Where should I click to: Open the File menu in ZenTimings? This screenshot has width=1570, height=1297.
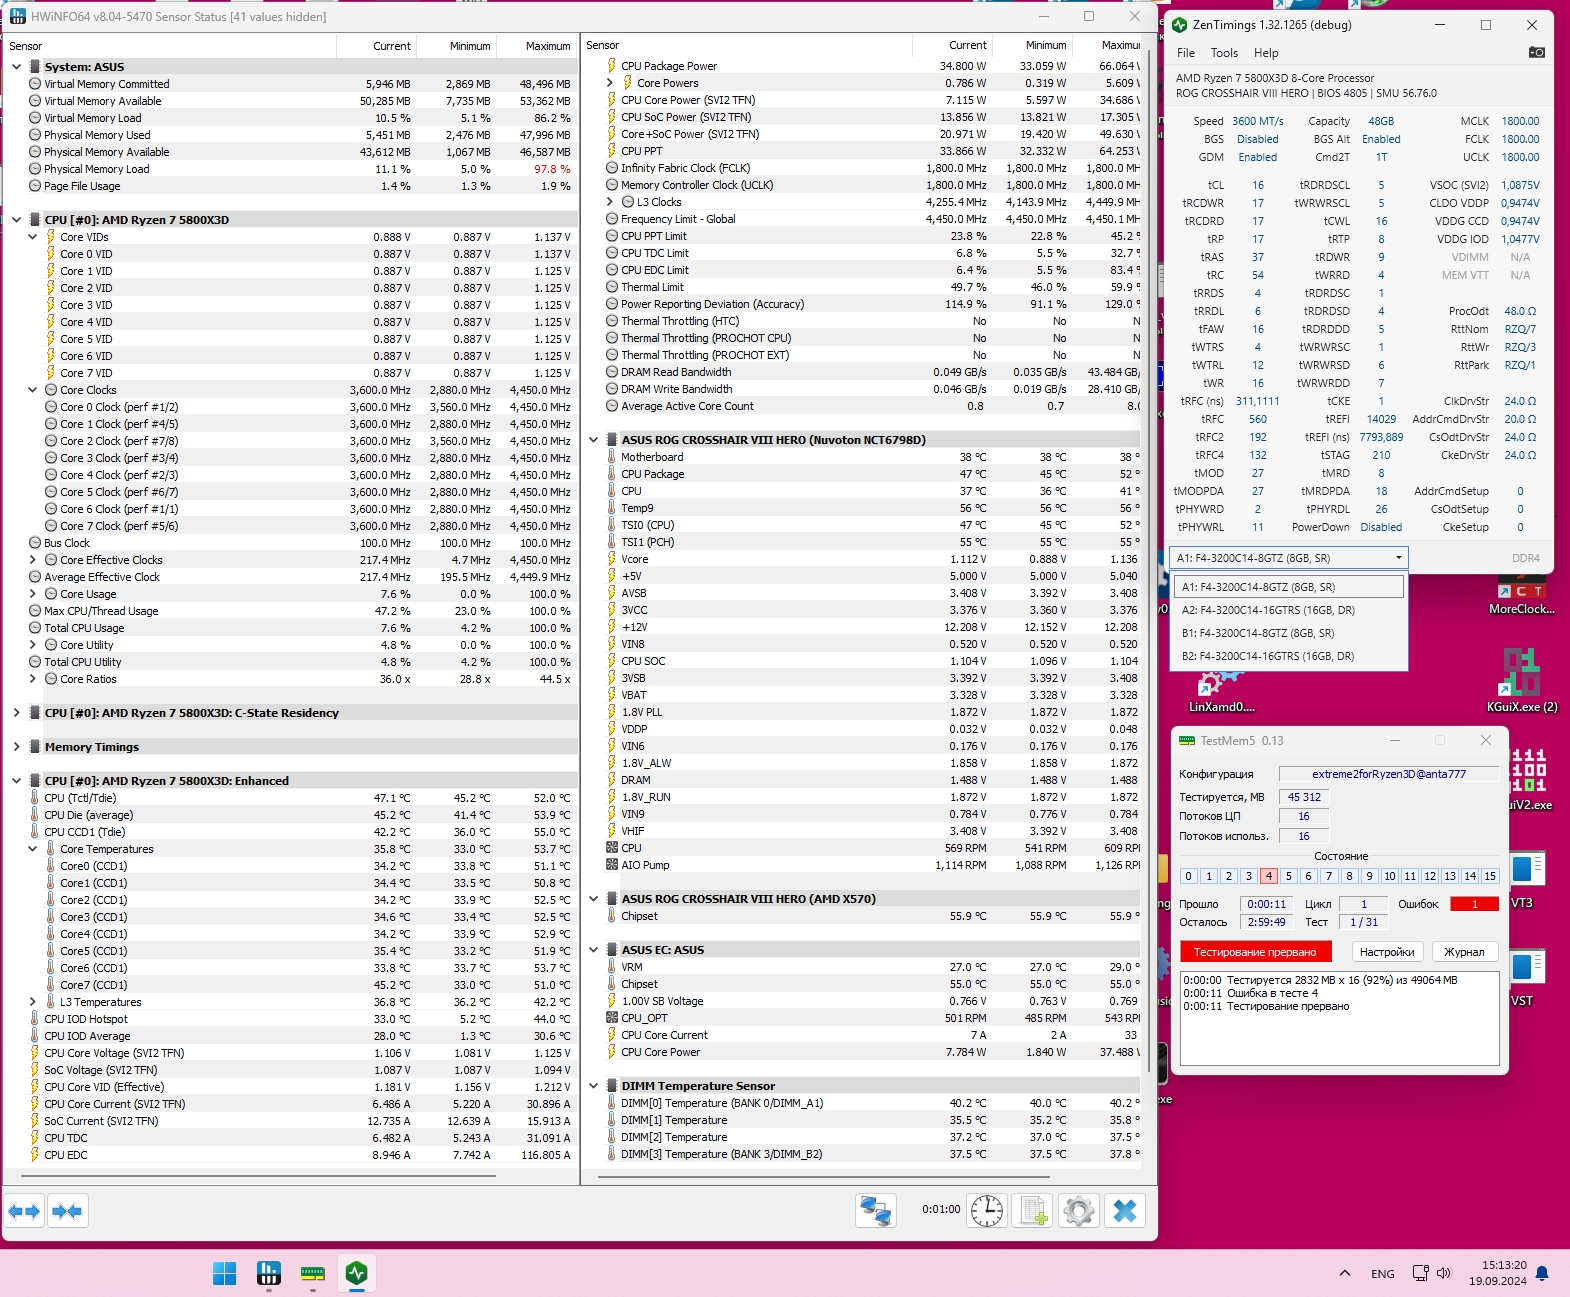pos(1186,53)
